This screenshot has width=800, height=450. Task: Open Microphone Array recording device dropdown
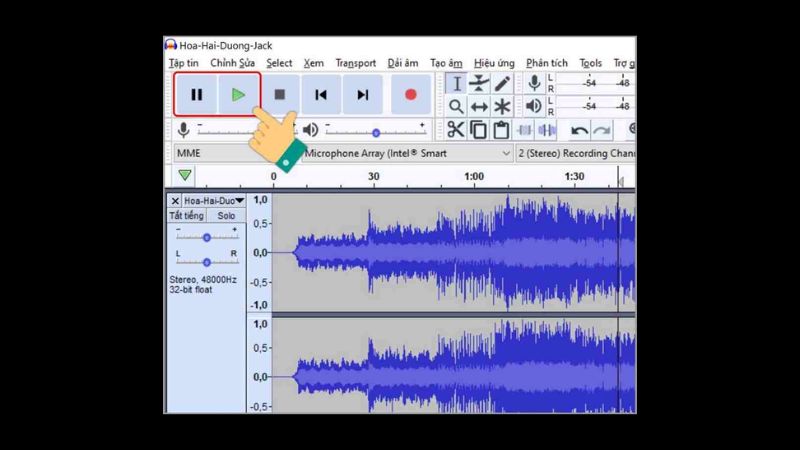coord(407,153)
